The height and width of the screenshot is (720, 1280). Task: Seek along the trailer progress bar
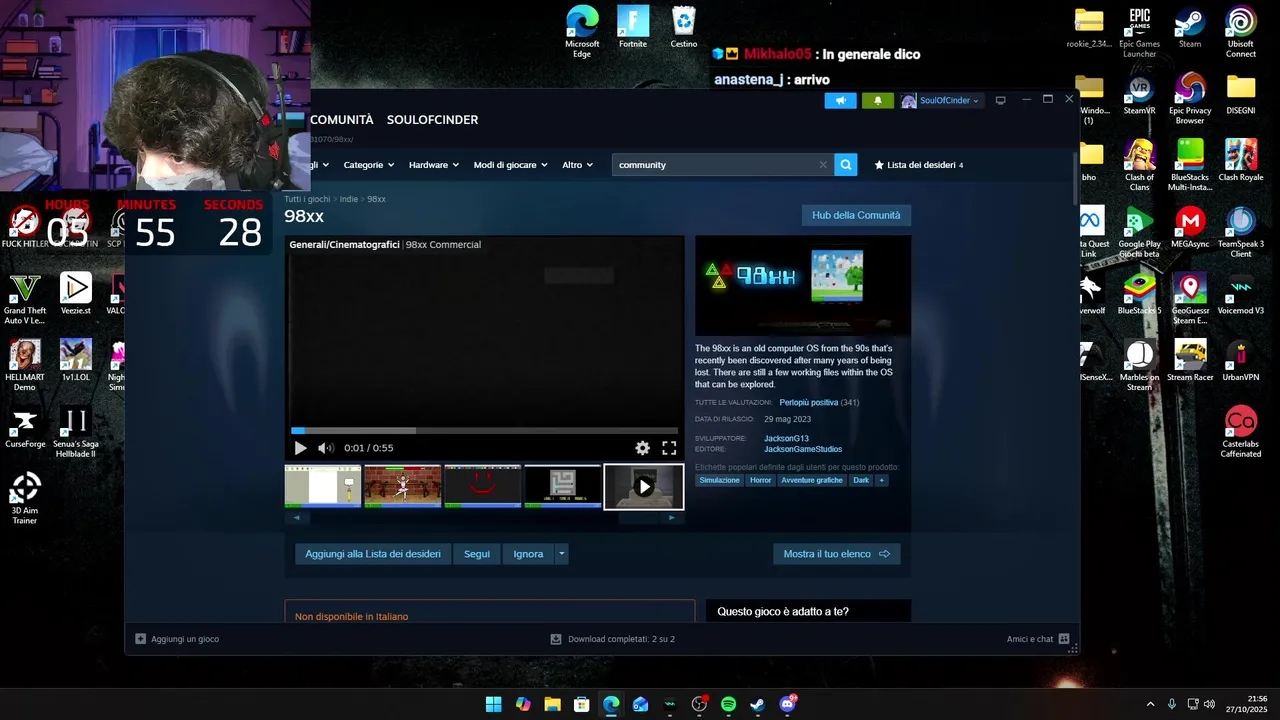(x=484, y=431)
